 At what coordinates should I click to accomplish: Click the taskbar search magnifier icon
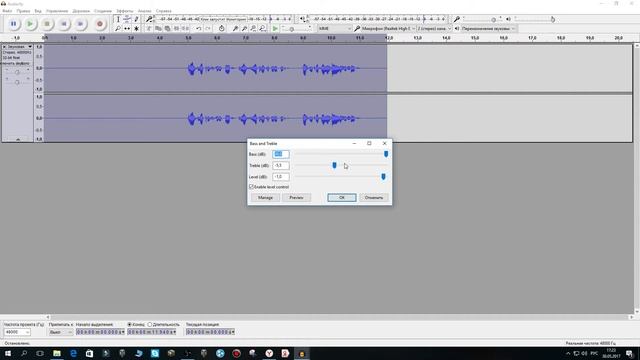(24, 353)
